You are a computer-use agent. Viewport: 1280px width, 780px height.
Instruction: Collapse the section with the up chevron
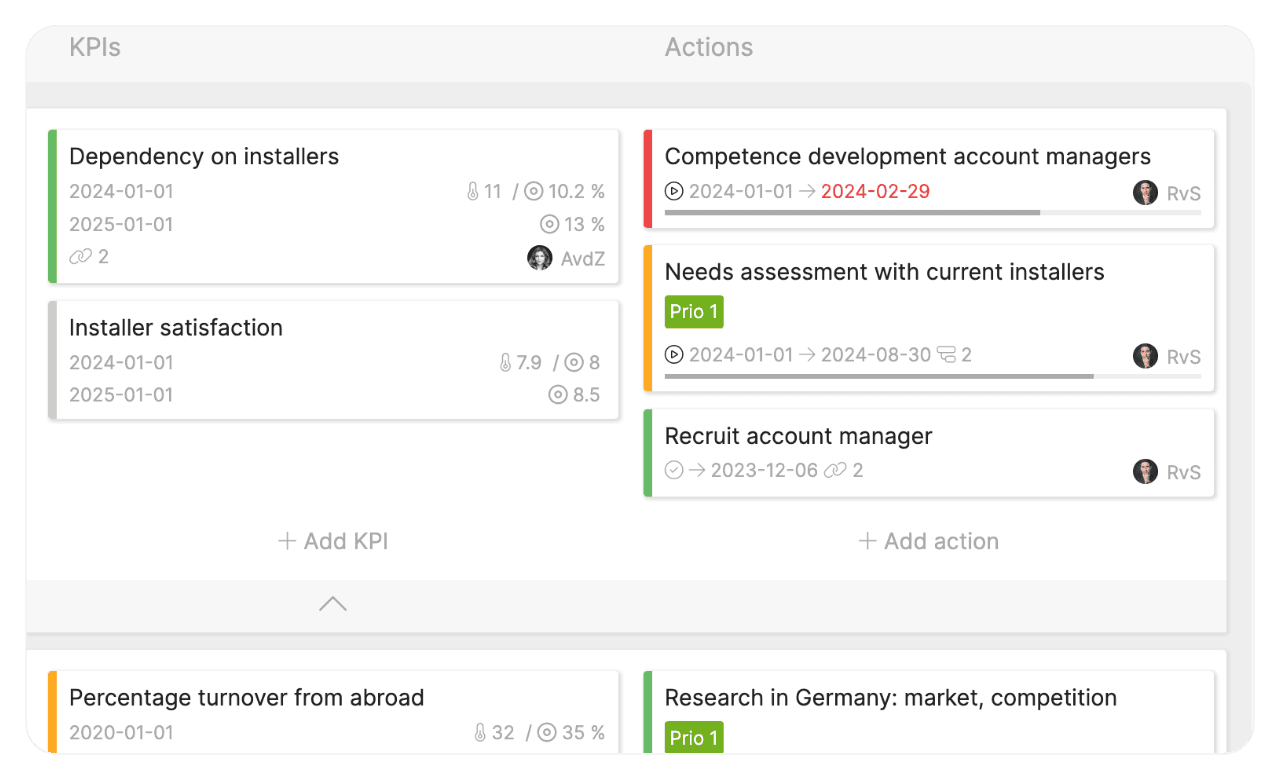pyautogui.click(x=332, y=604)
